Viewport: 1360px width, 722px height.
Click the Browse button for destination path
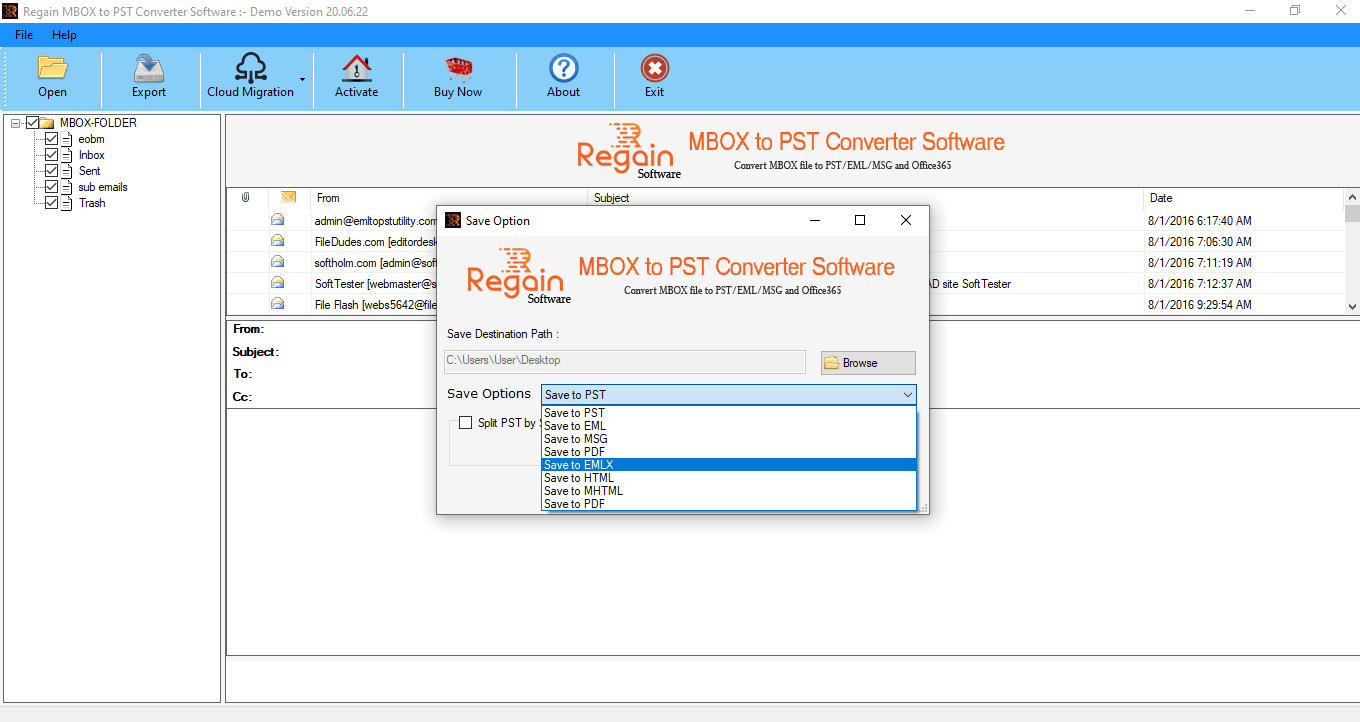pos(866,362)
